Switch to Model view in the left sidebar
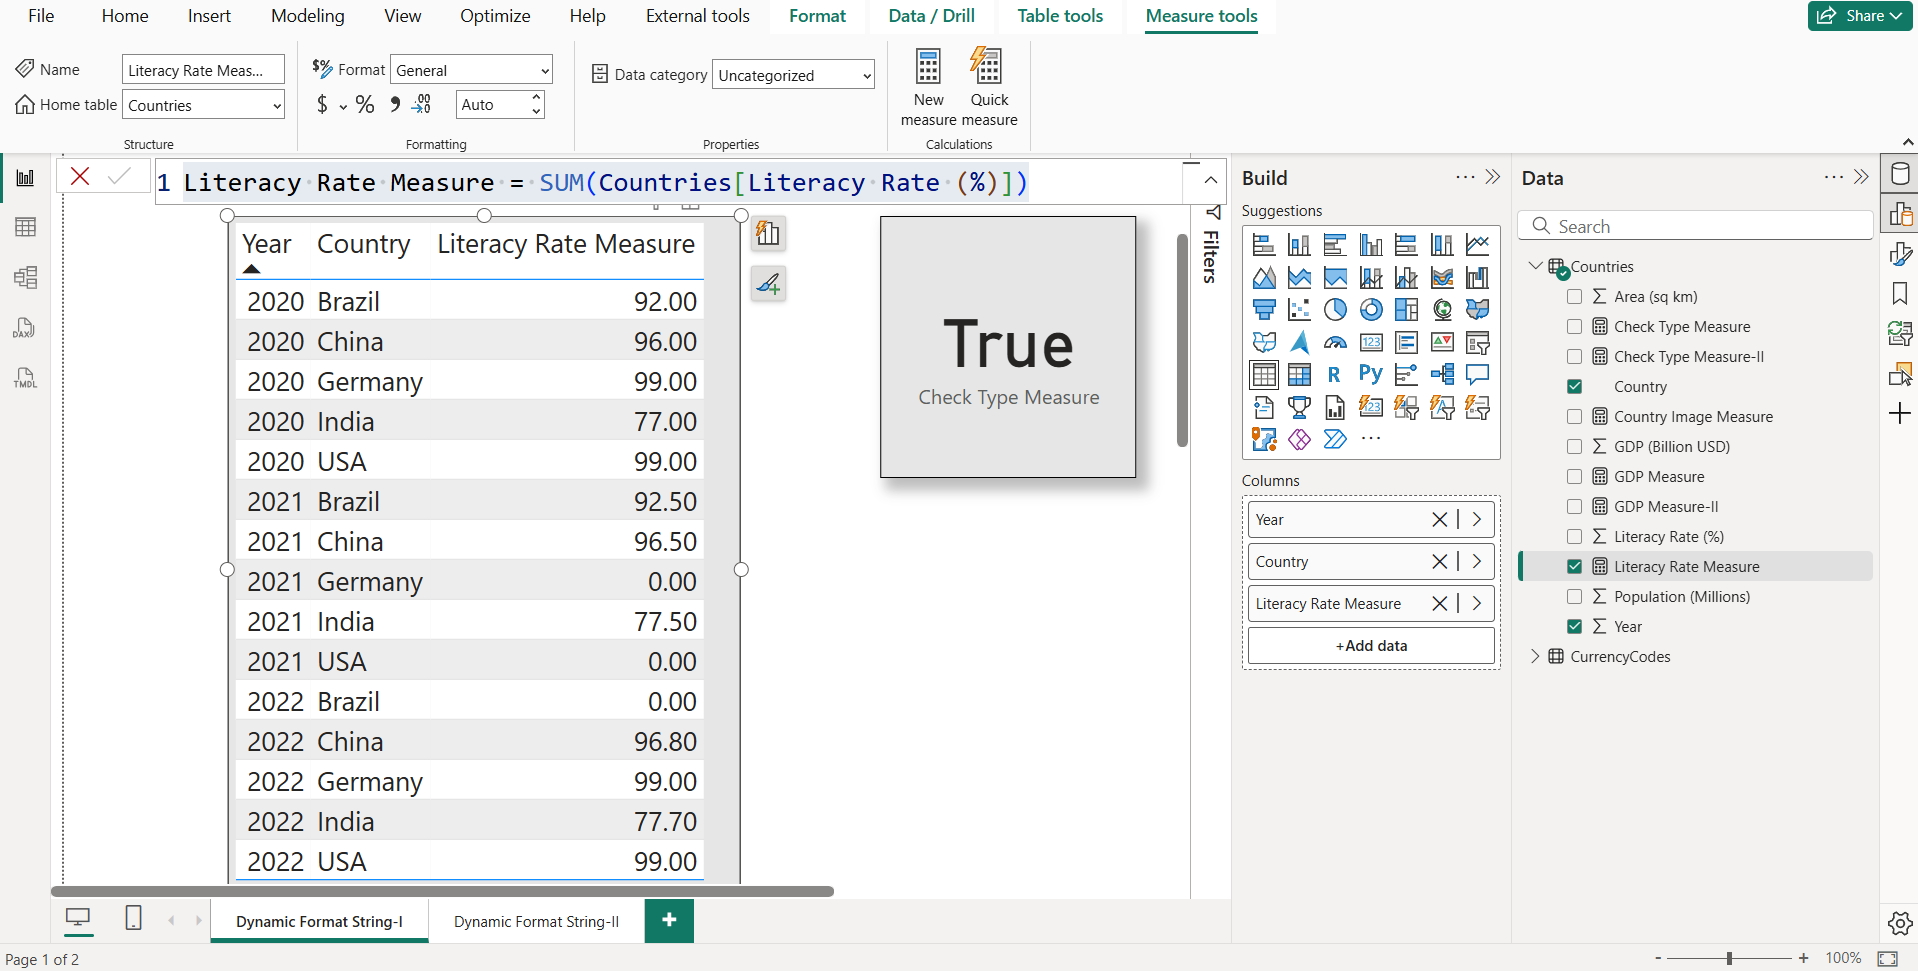This screenshot has width=1918, height=971. coord(25,277)
